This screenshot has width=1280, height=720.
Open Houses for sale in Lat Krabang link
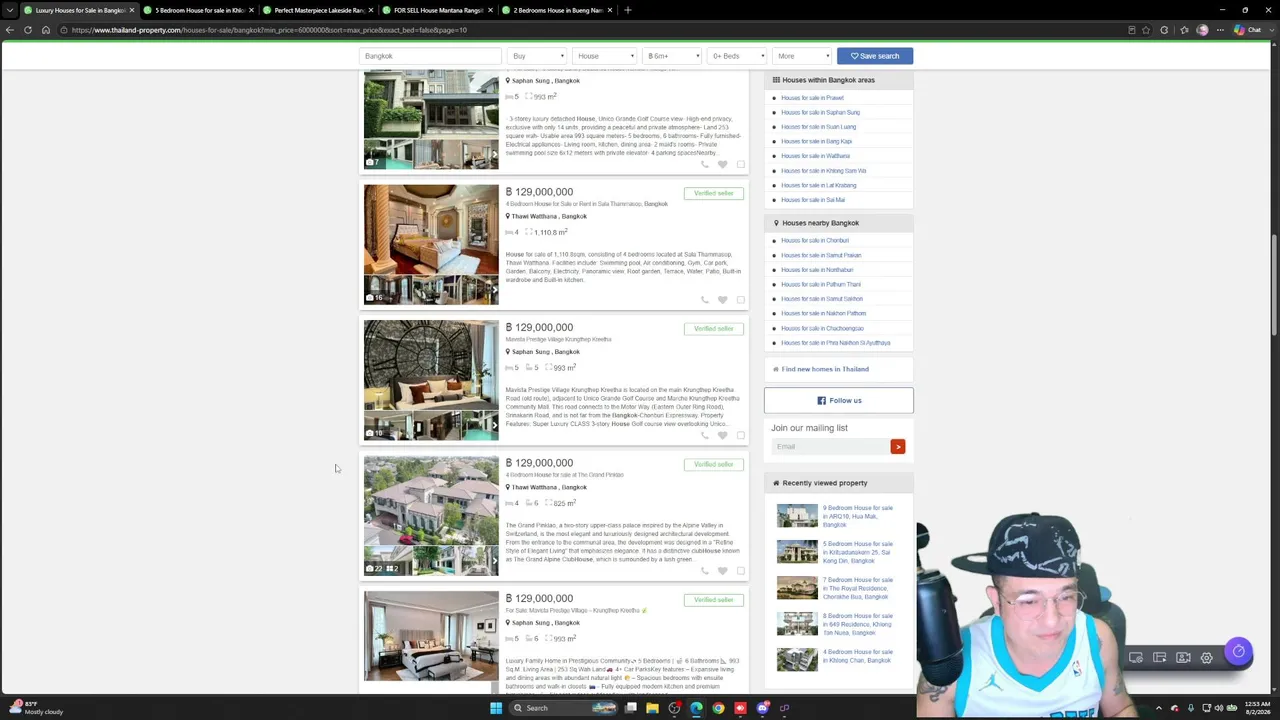click(819, 185)
